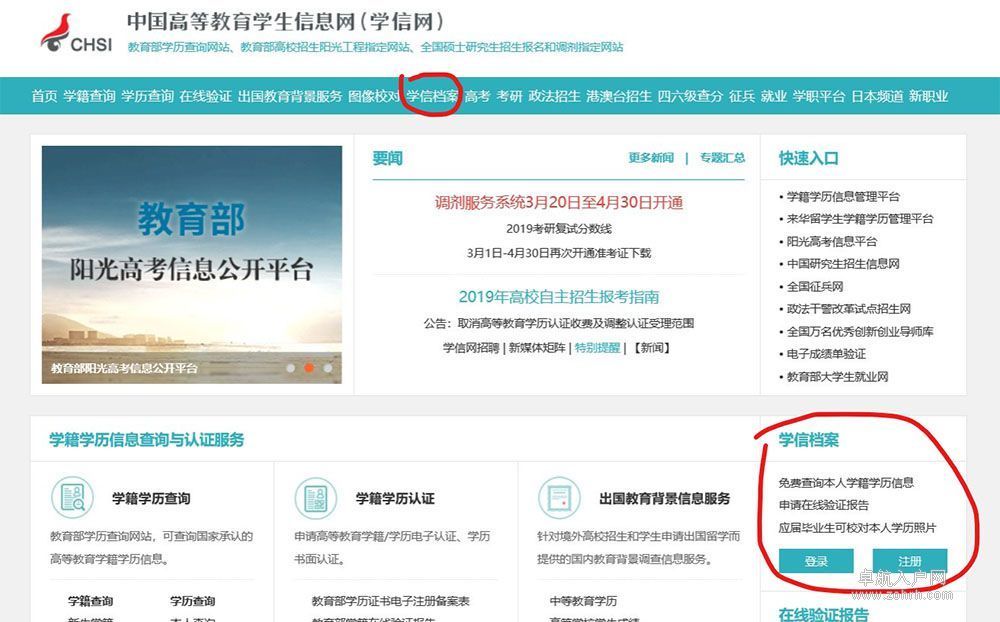Image resolution: width=1000 pixels, height=622 pixels.
Task: Open 【新闻】 link
Action: pyautogui.click(x=651, y=348)
